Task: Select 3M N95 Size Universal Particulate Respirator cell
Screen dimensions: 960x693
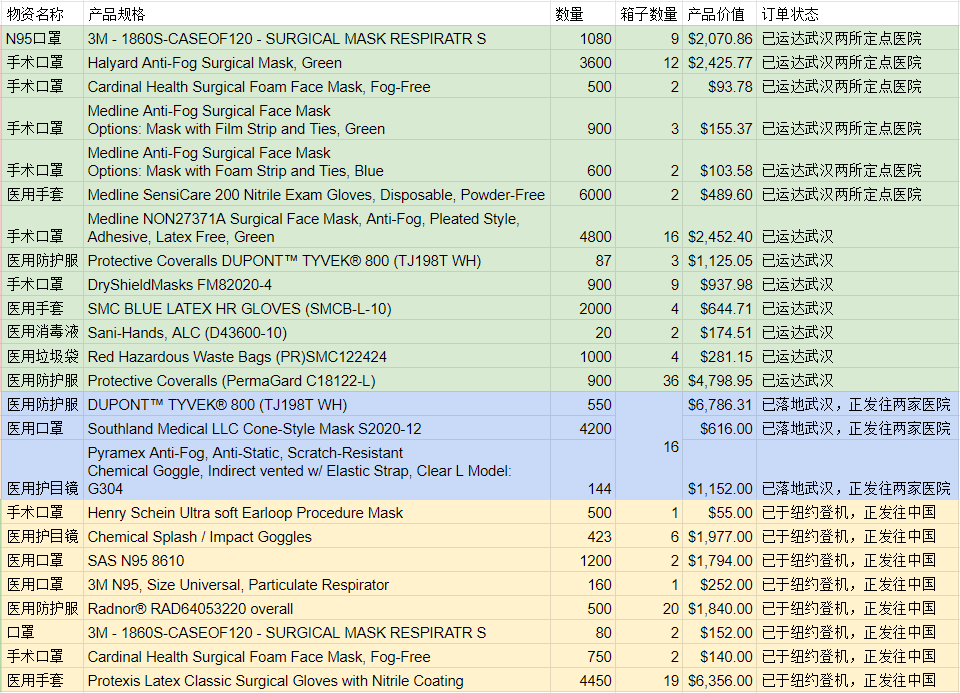Action: [317, 584]
